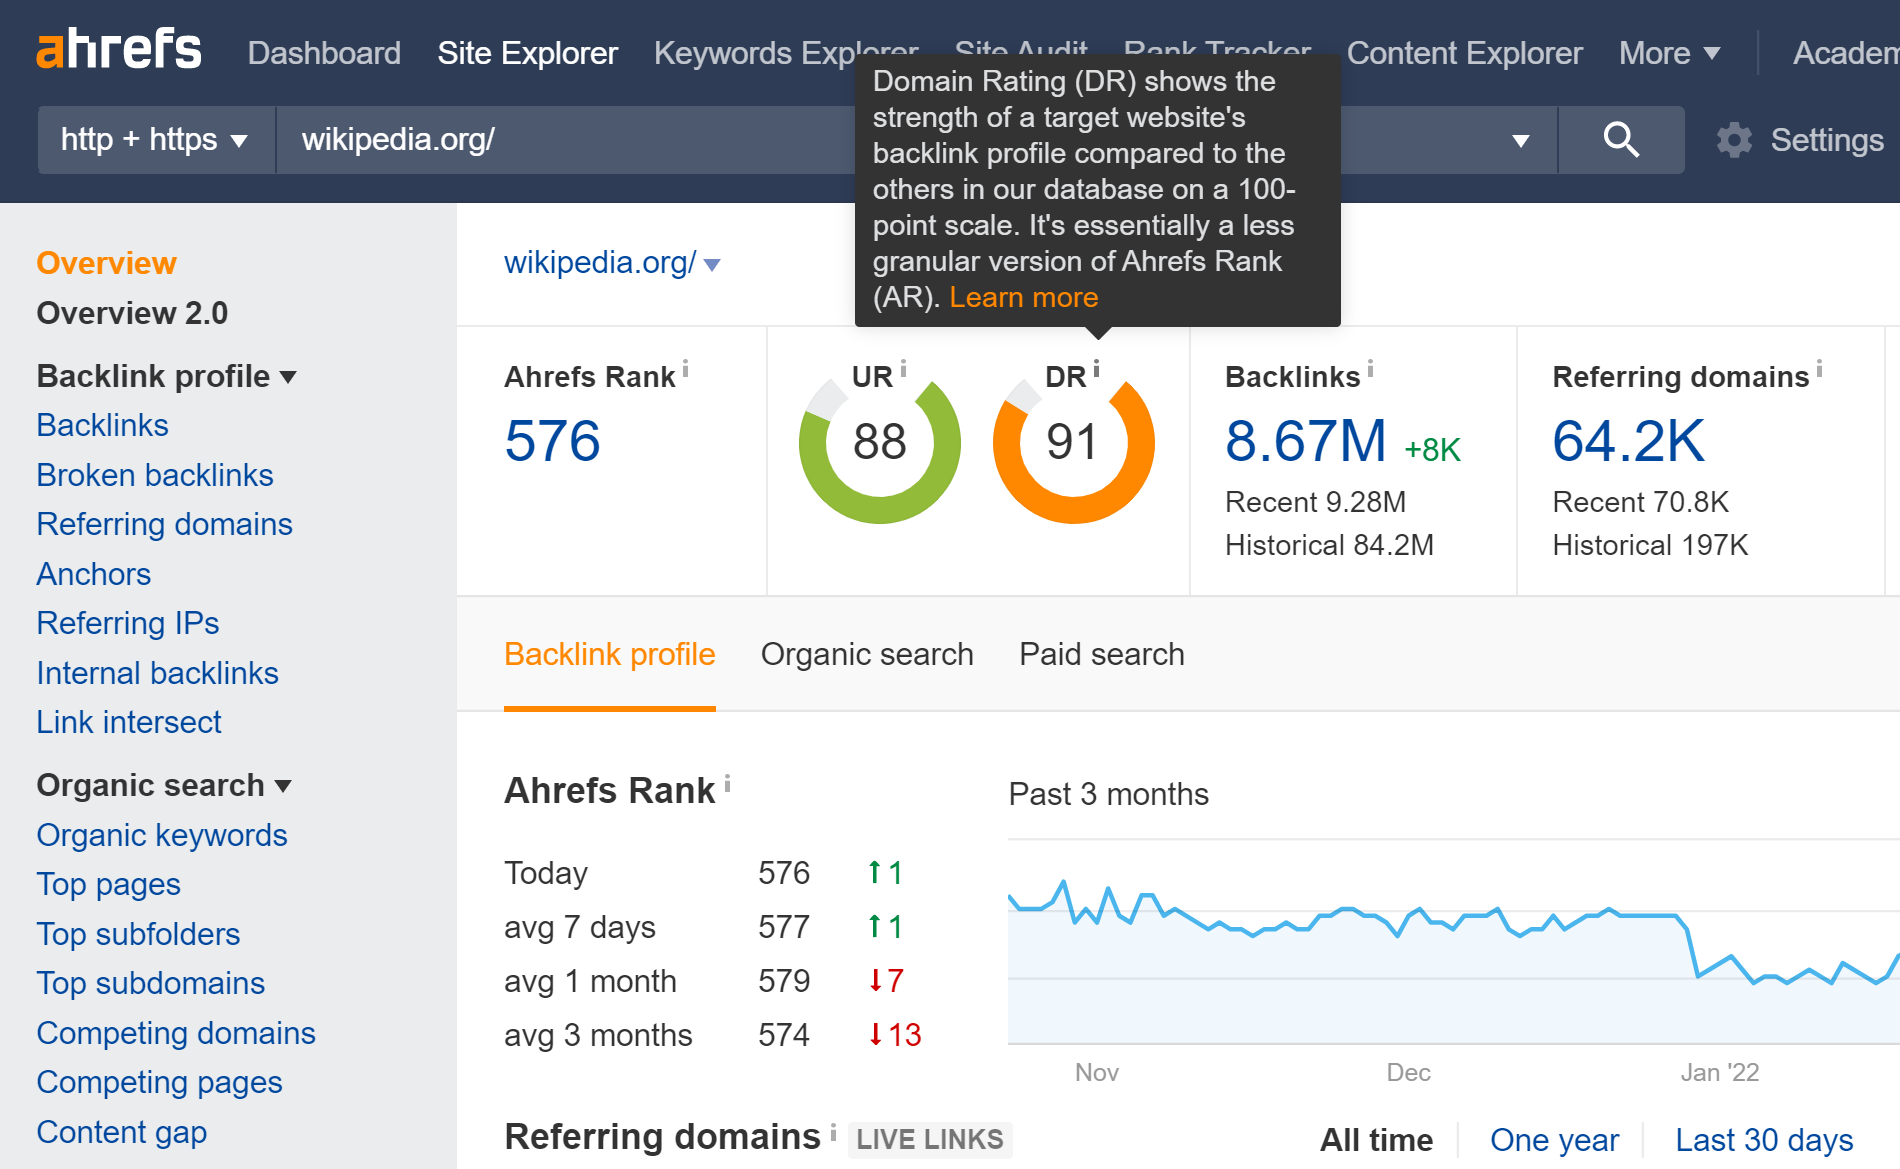Click the Ahrefs Rank value 576

point(552,441)
